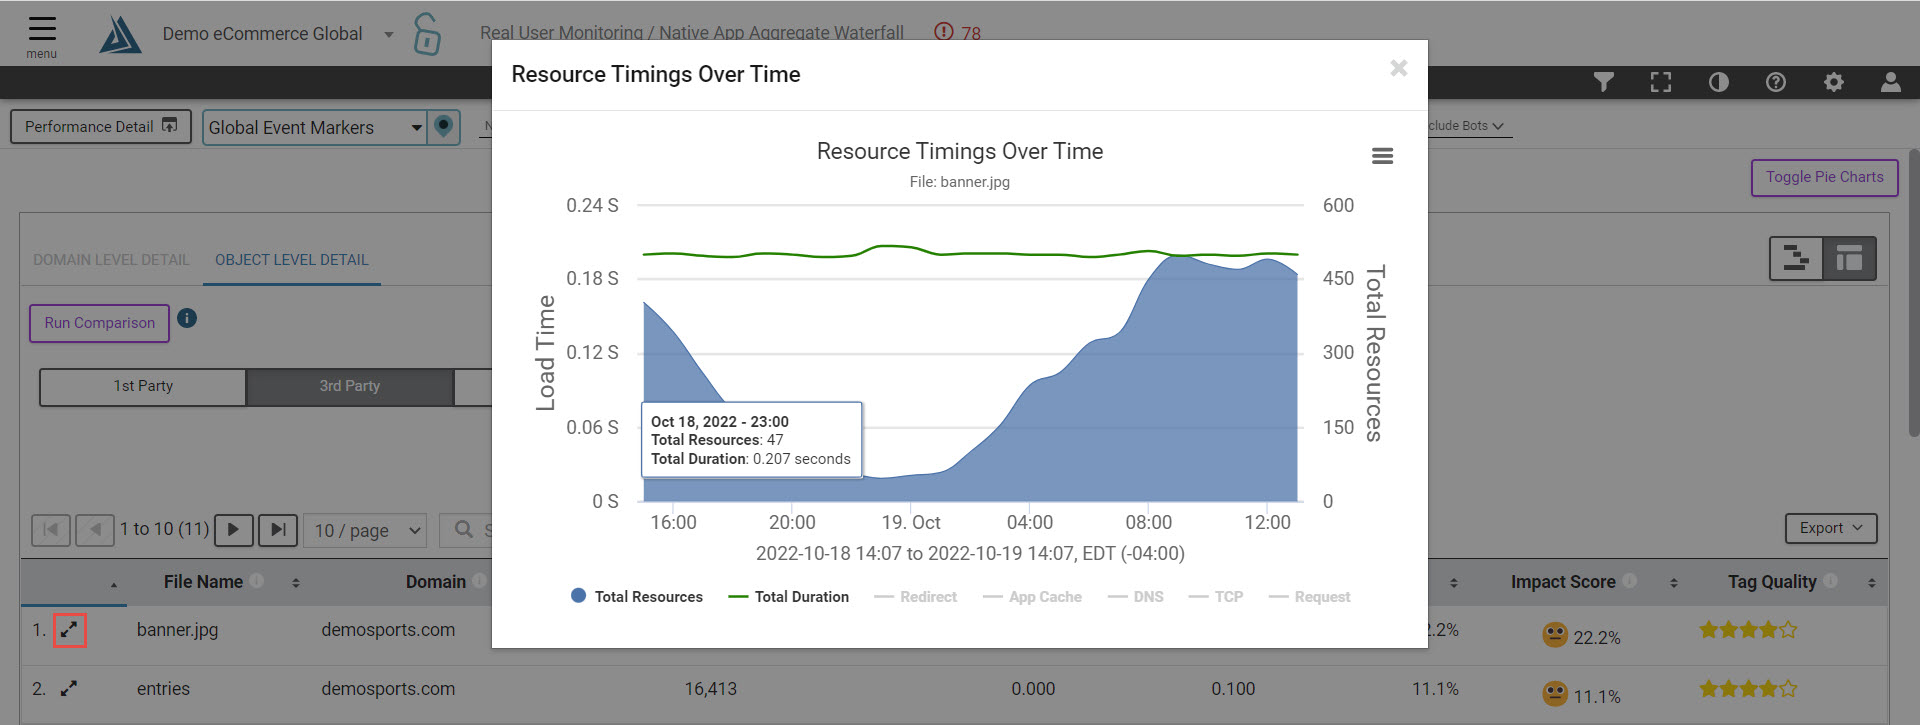Enable the Redirect series in legend
Image resolution: width=1920 pixels, height=725 pixels.
click(916, 597)
